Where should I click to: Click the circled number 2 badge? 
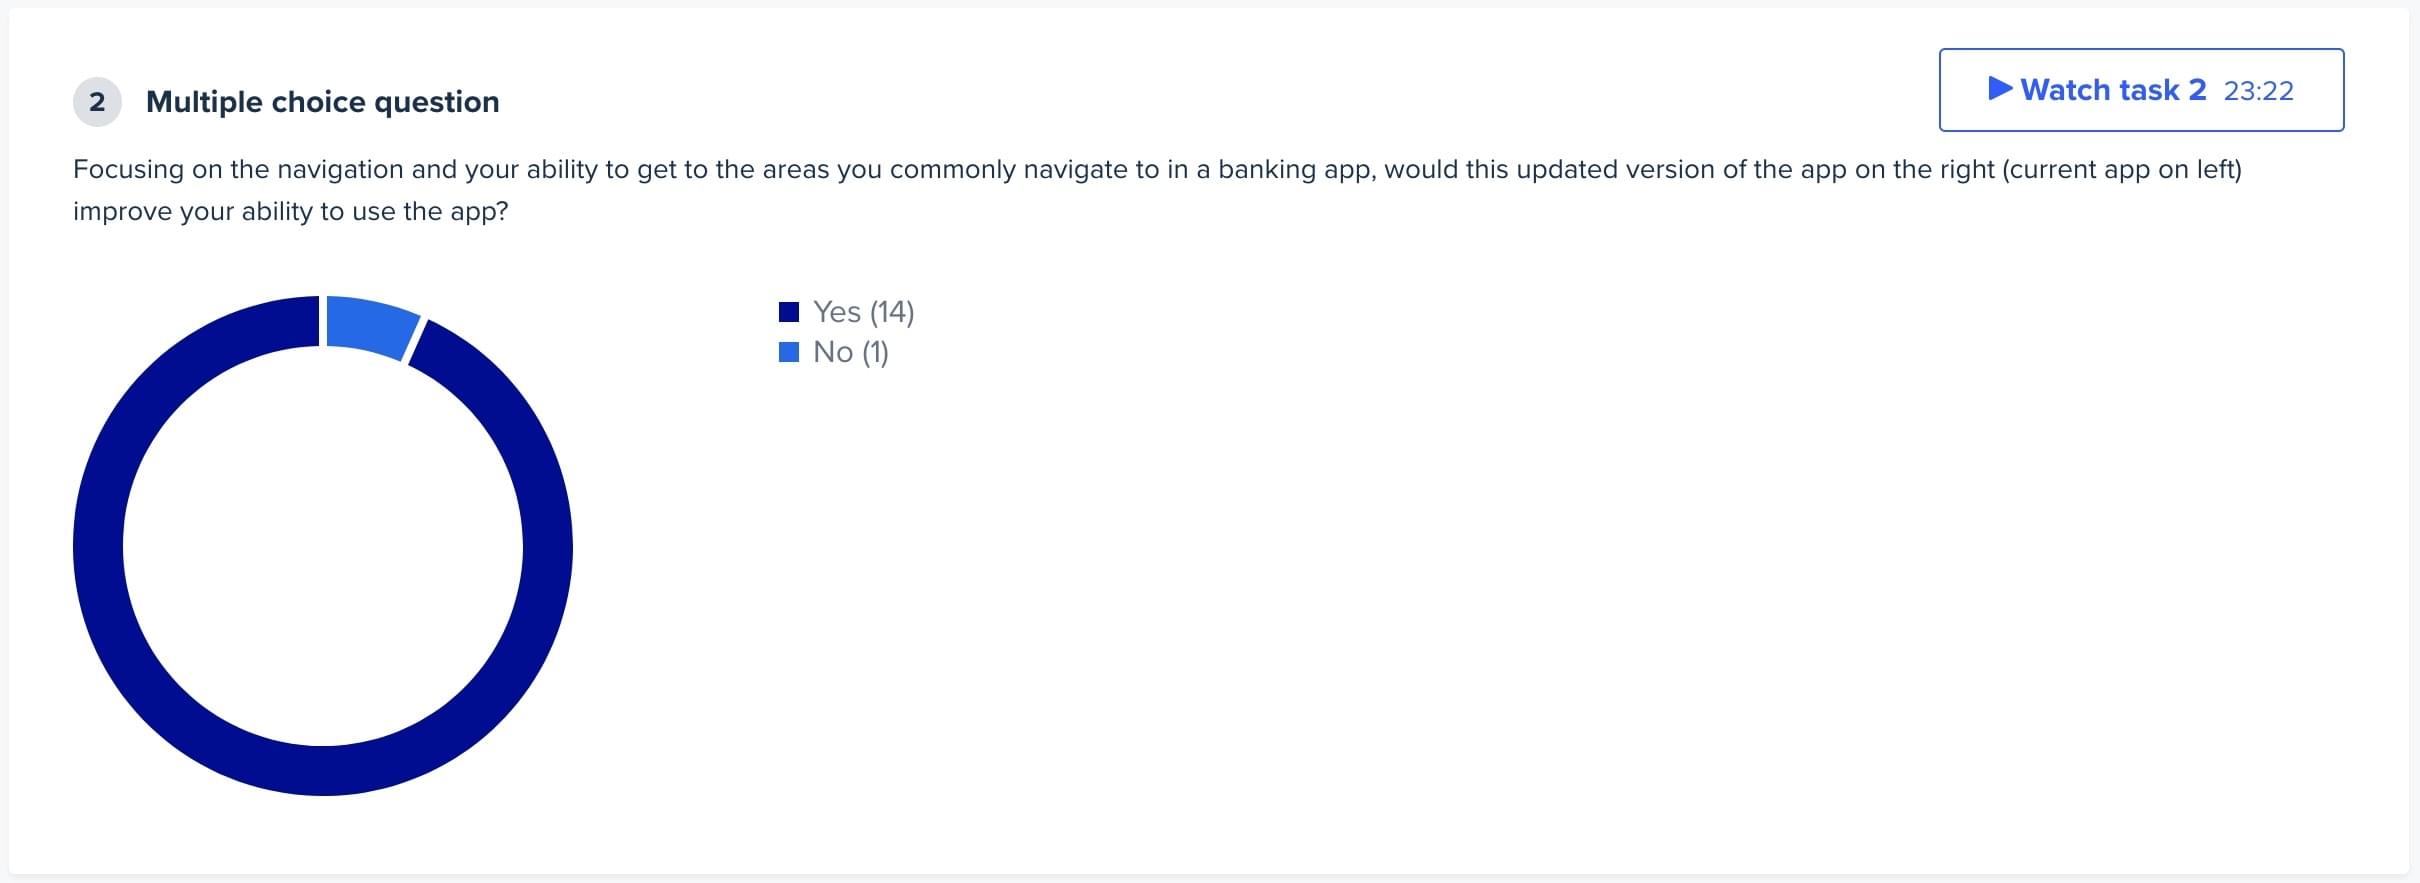point(97,102)
